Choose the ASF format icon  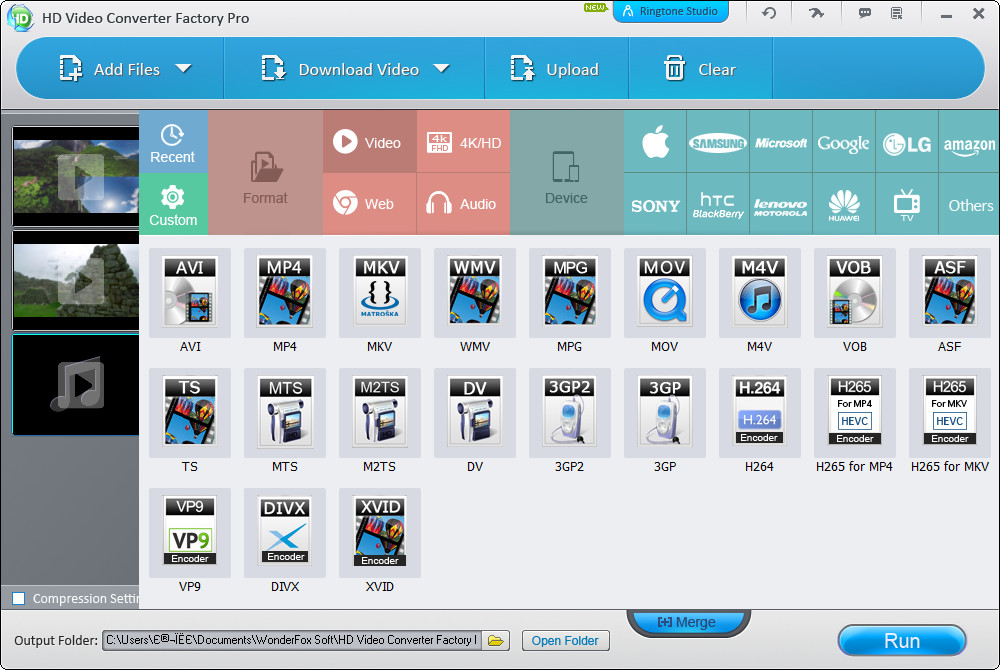point(950,293)
